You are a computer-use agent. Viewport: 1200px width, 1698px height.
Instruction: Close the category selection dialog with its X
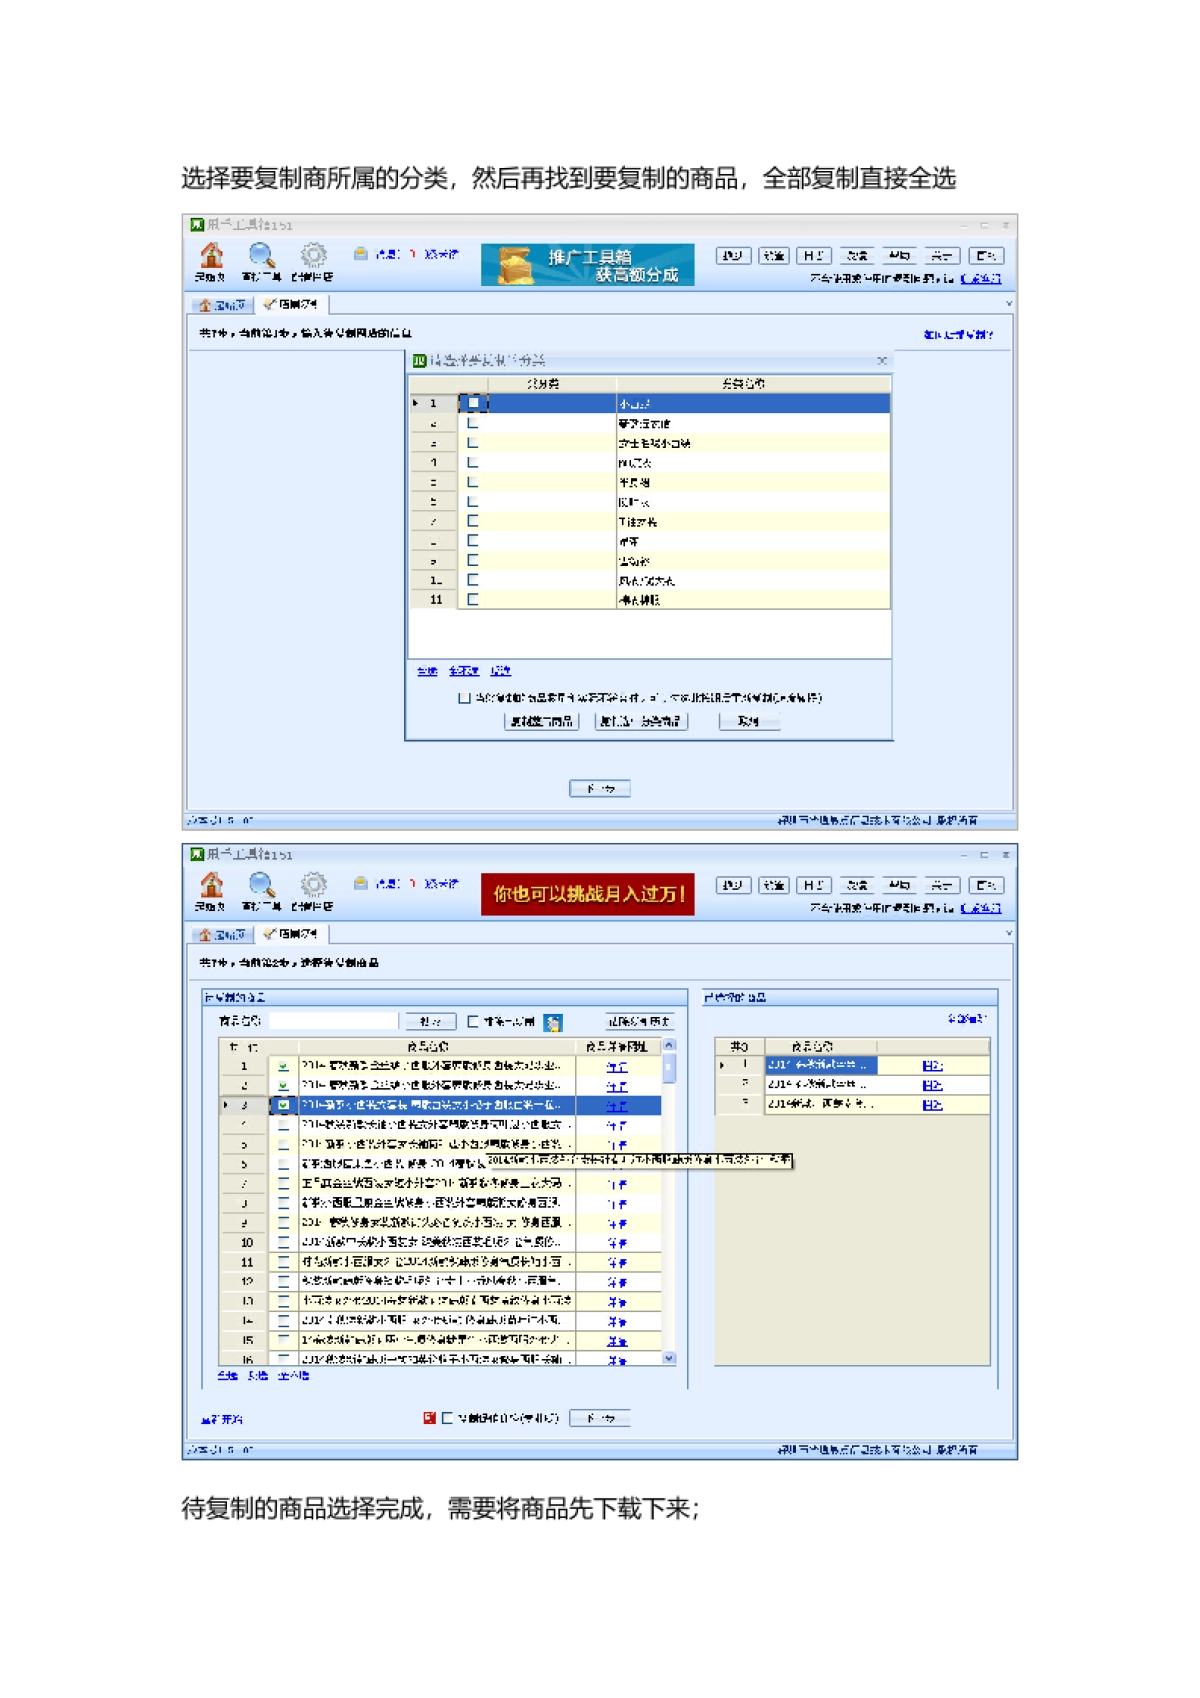[x=881, y=360]
